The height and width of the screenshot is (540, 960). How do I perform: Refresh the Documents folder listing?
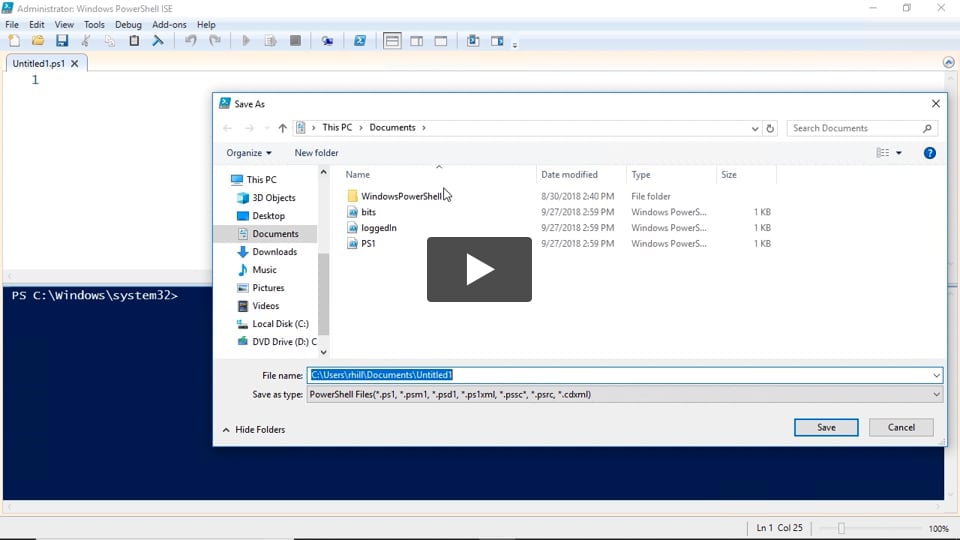pos(770,128)
